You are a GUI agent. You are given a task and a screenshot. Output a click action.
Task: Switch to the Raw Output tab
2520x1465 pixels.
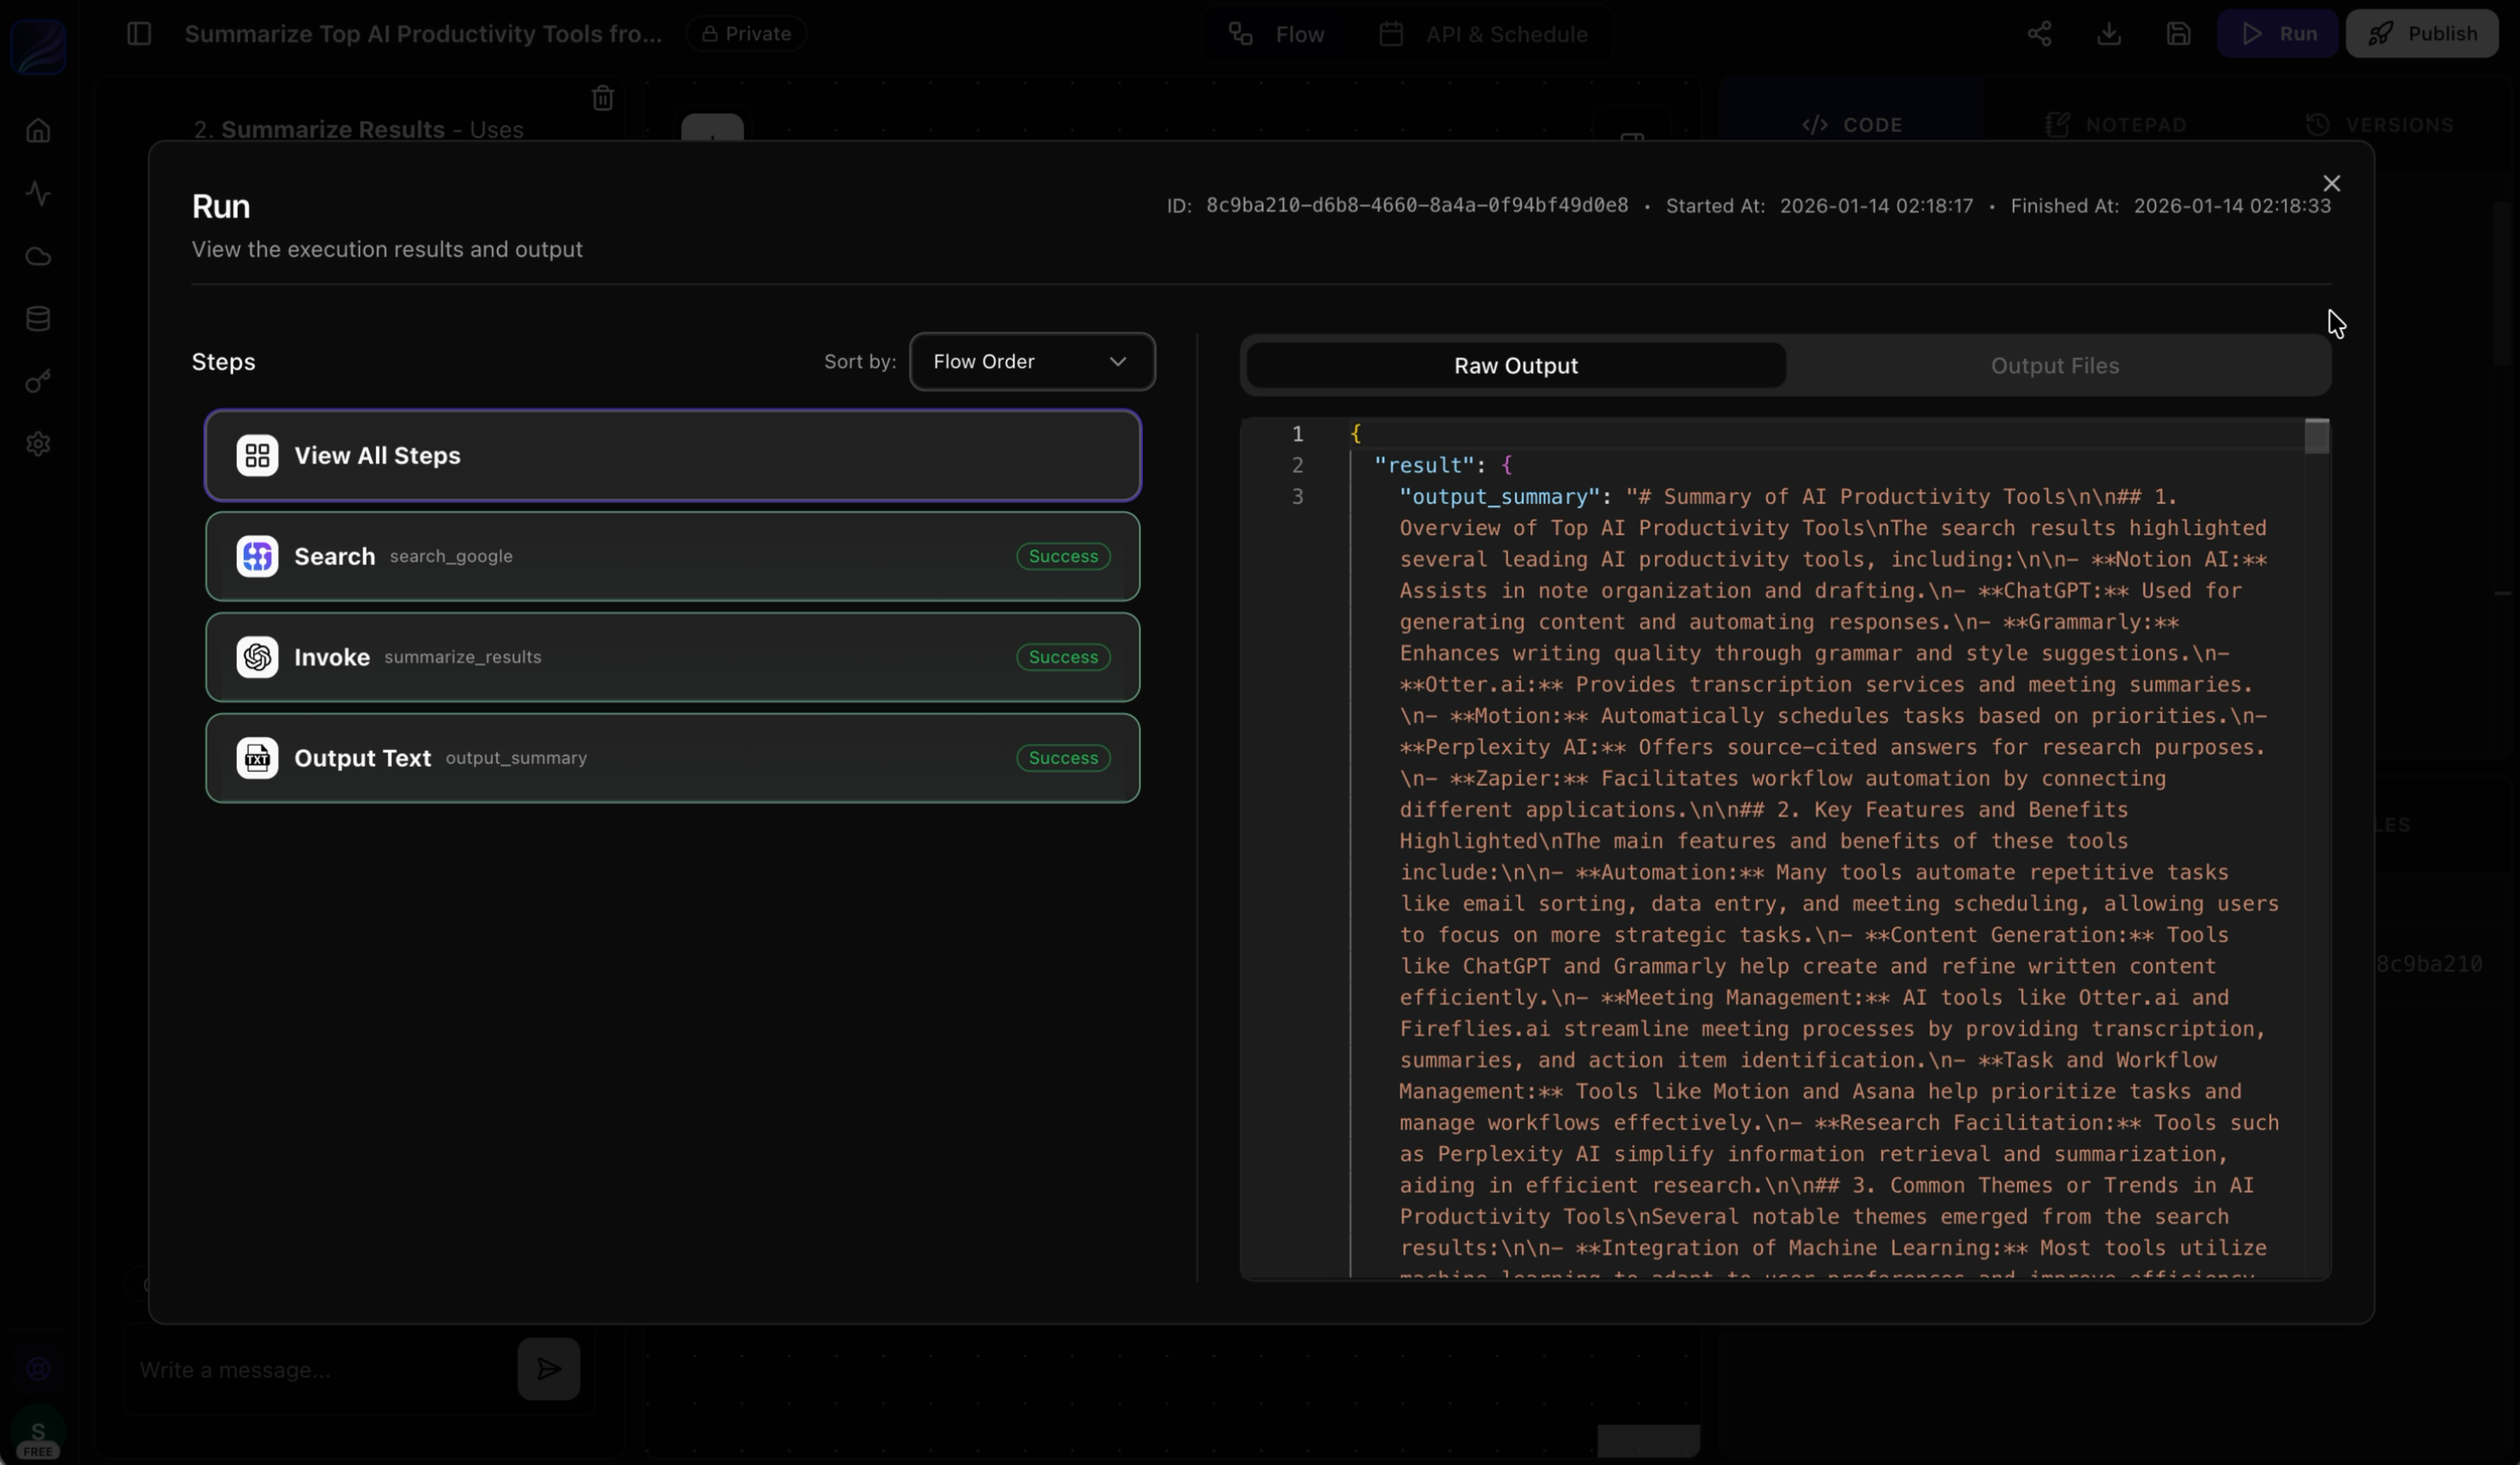click(x=1515, y=365)
